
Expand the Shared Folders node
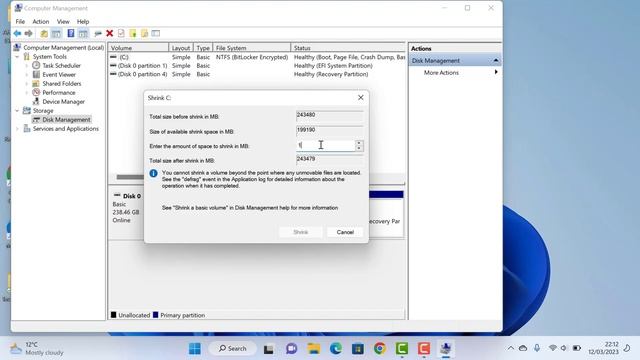coord(27,84)
